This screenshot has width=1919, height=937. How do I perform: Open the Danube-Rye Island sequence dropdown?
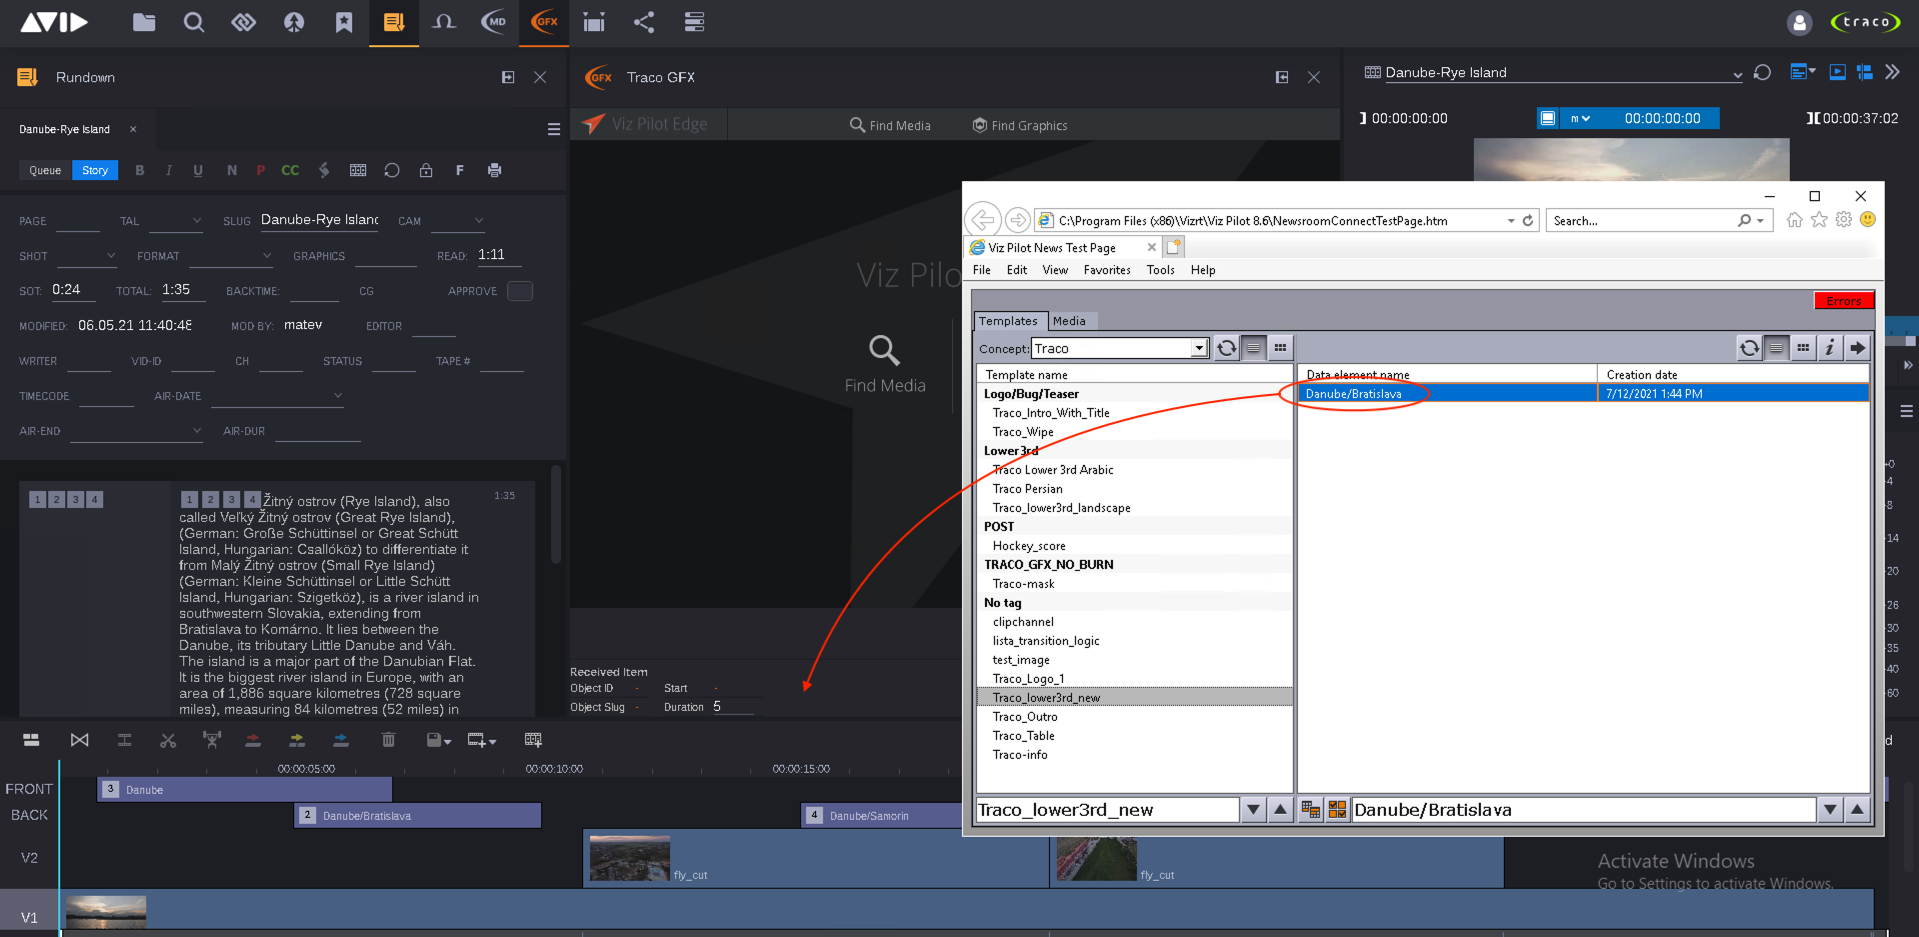click(1736, 74)
